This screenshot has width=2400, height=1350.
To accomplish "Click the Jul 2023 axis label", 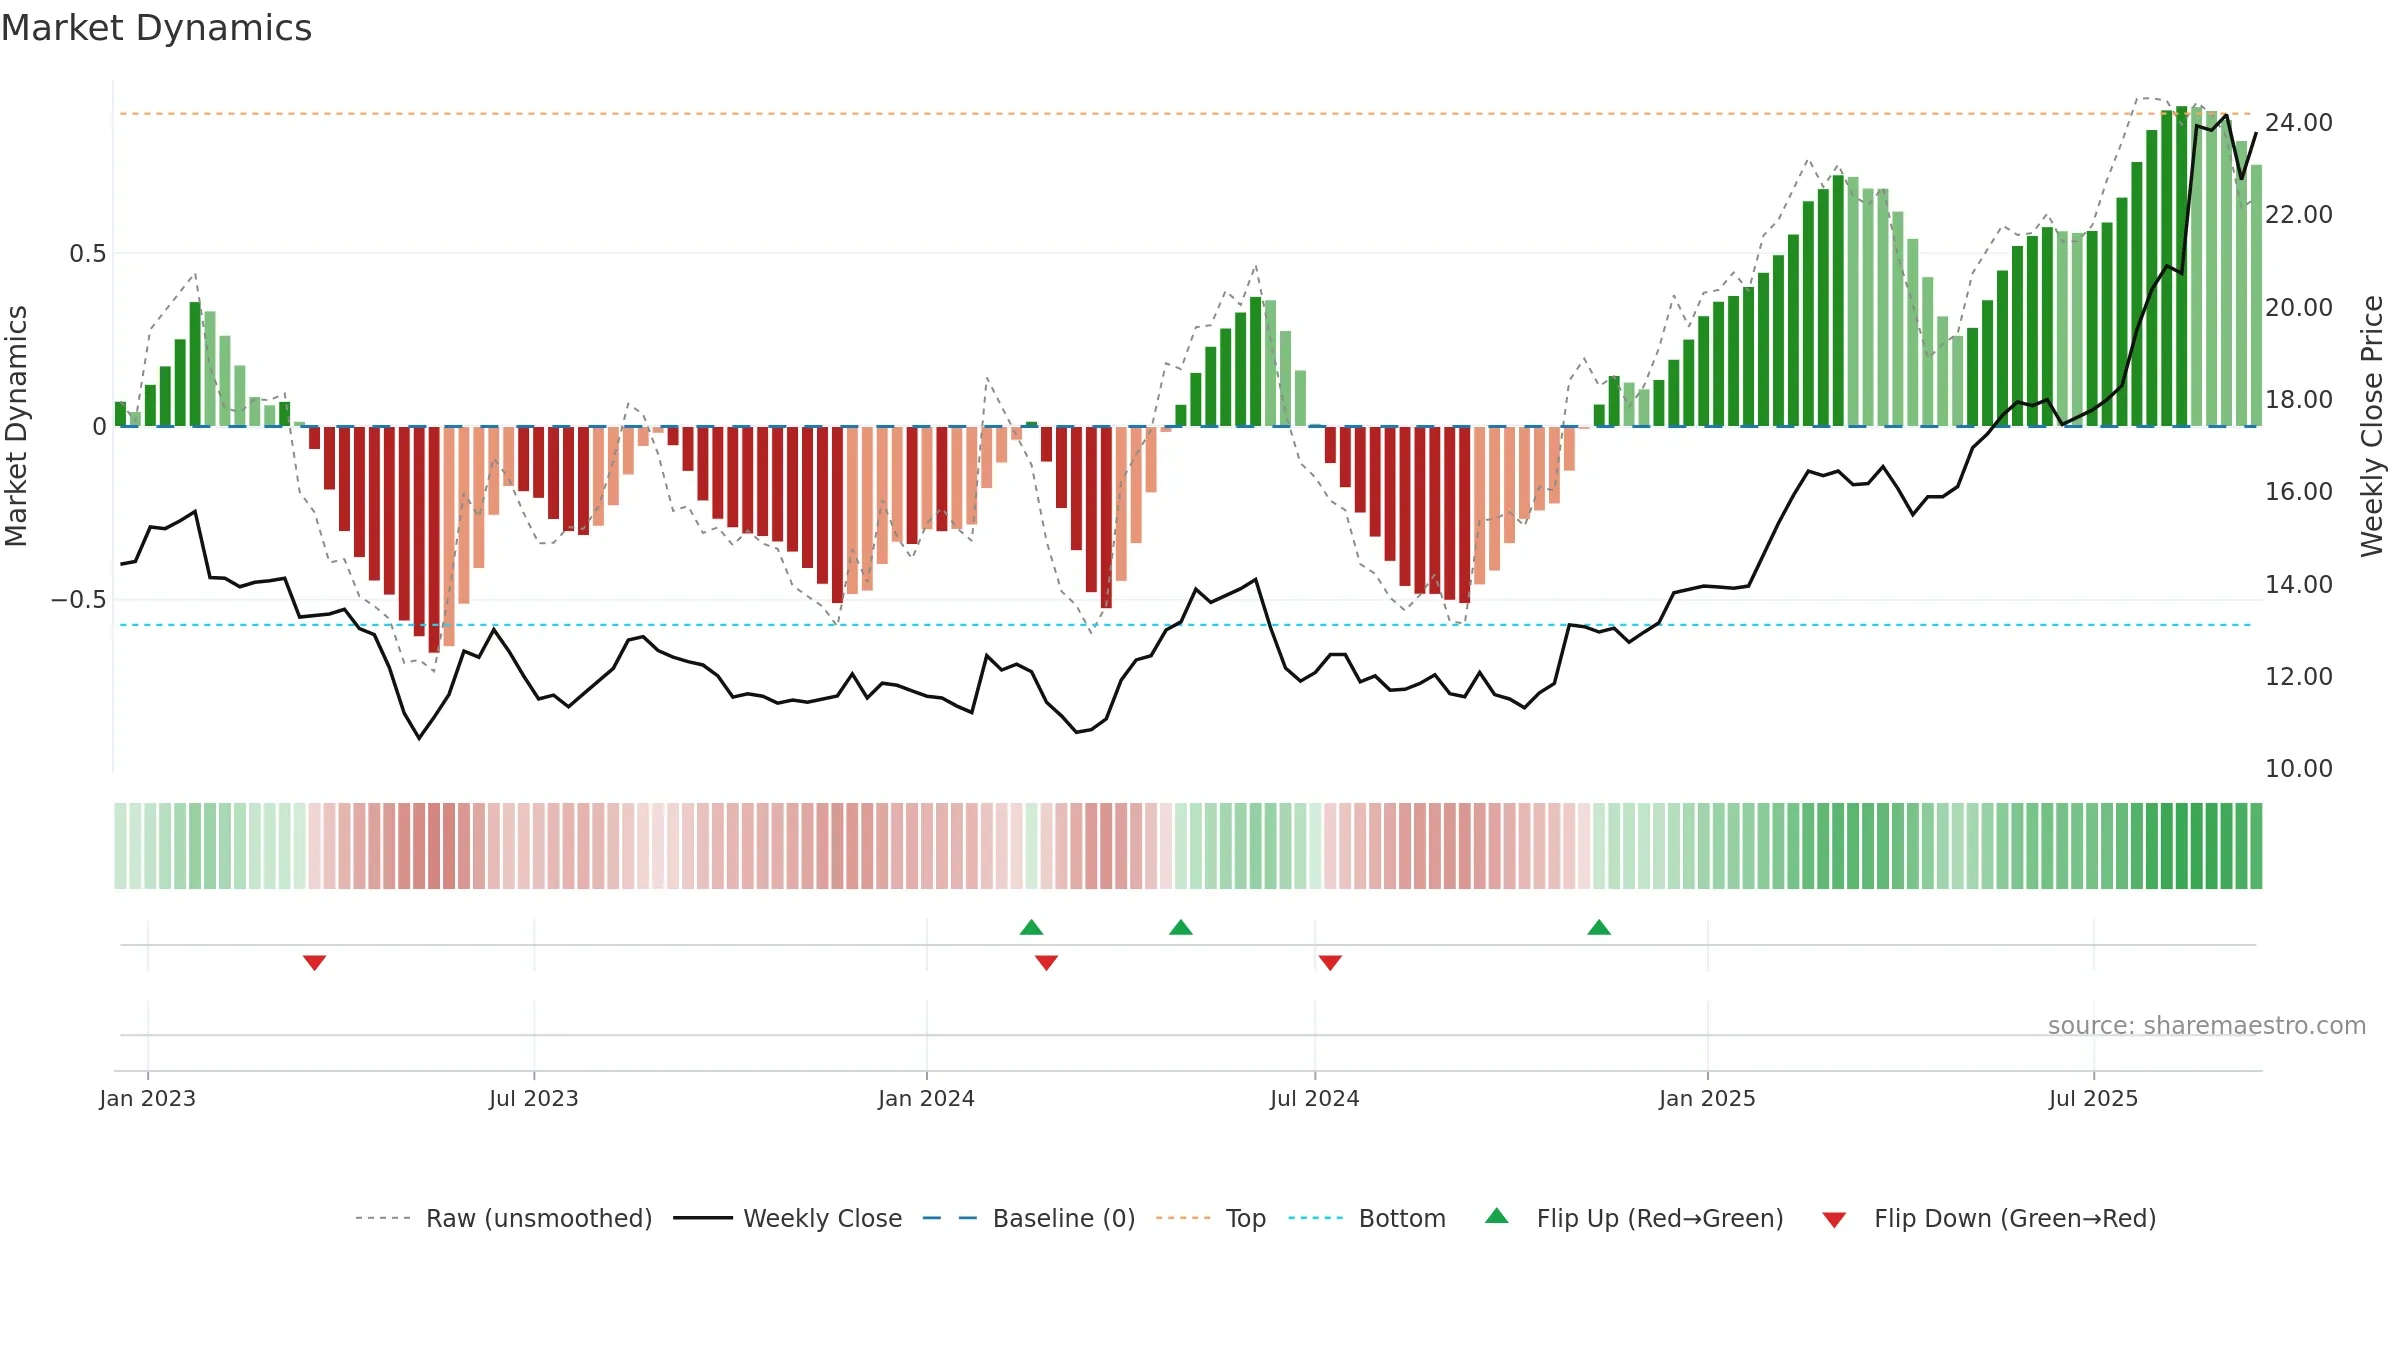I will [x=534, y=1098].
